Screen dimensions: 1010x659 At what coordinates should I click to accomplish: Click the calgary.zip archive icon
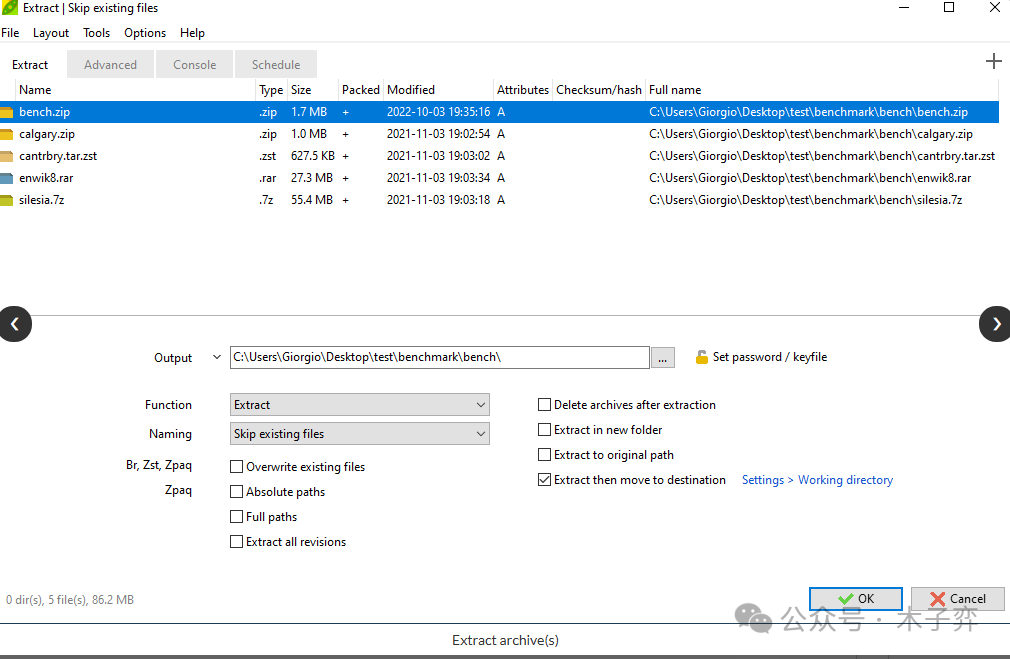point(7,134)
